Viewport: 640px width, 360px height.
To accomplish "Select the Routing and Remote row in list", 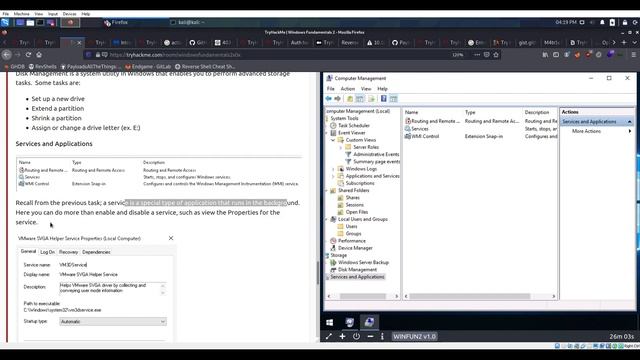I will click(x=480, y=121).
